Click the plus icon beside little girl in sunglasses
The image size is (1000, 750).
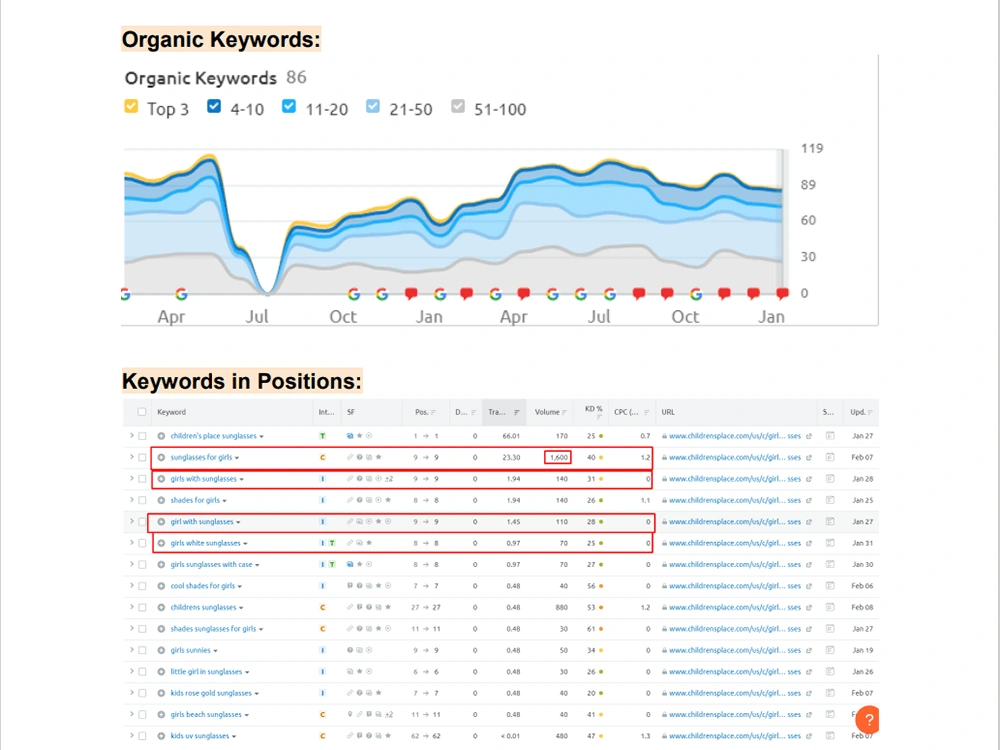click(161, 672)
